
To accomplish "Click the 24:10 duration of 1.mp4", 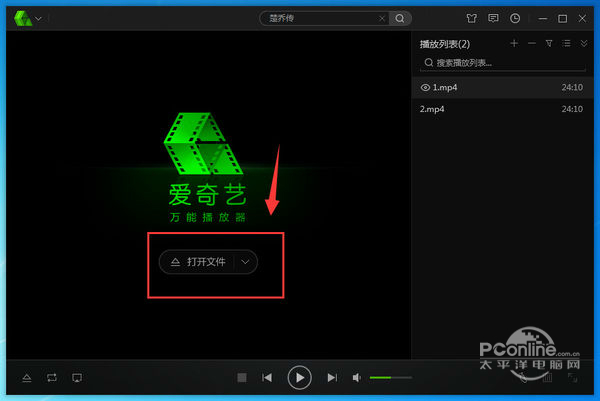I will click(x=572, y=88).
